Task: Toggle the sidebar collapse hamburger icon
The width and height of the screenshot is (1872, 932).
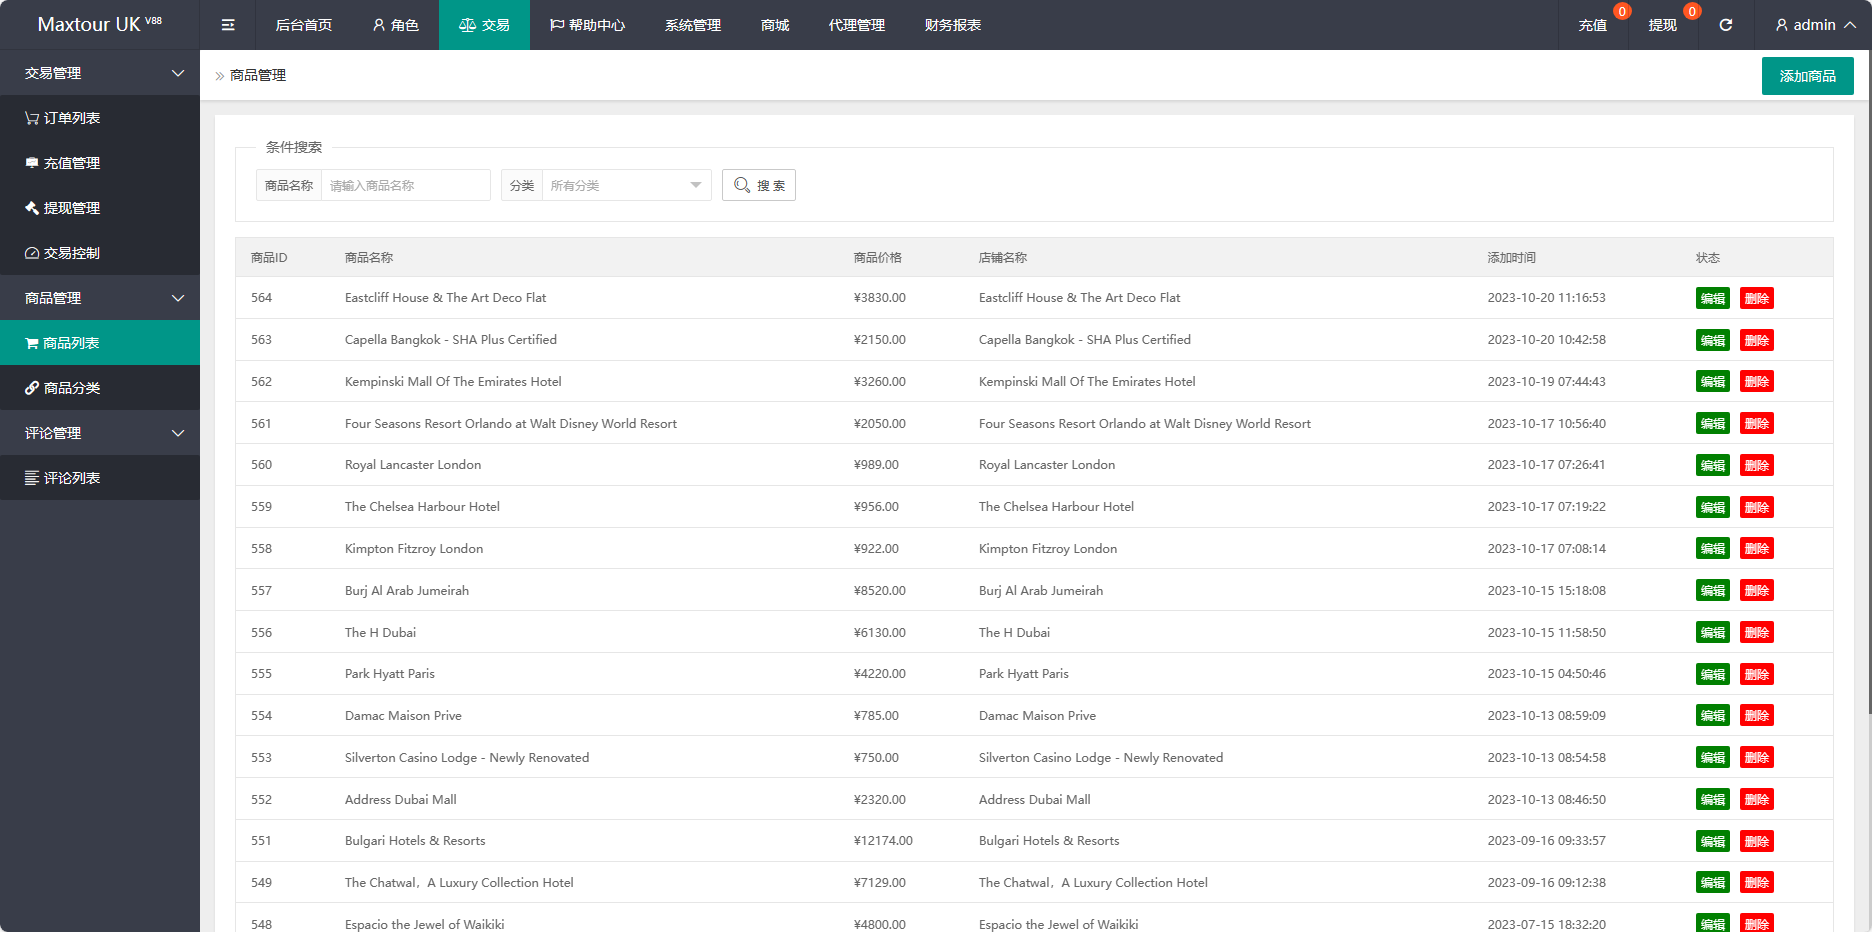Action: coord(228,25)
